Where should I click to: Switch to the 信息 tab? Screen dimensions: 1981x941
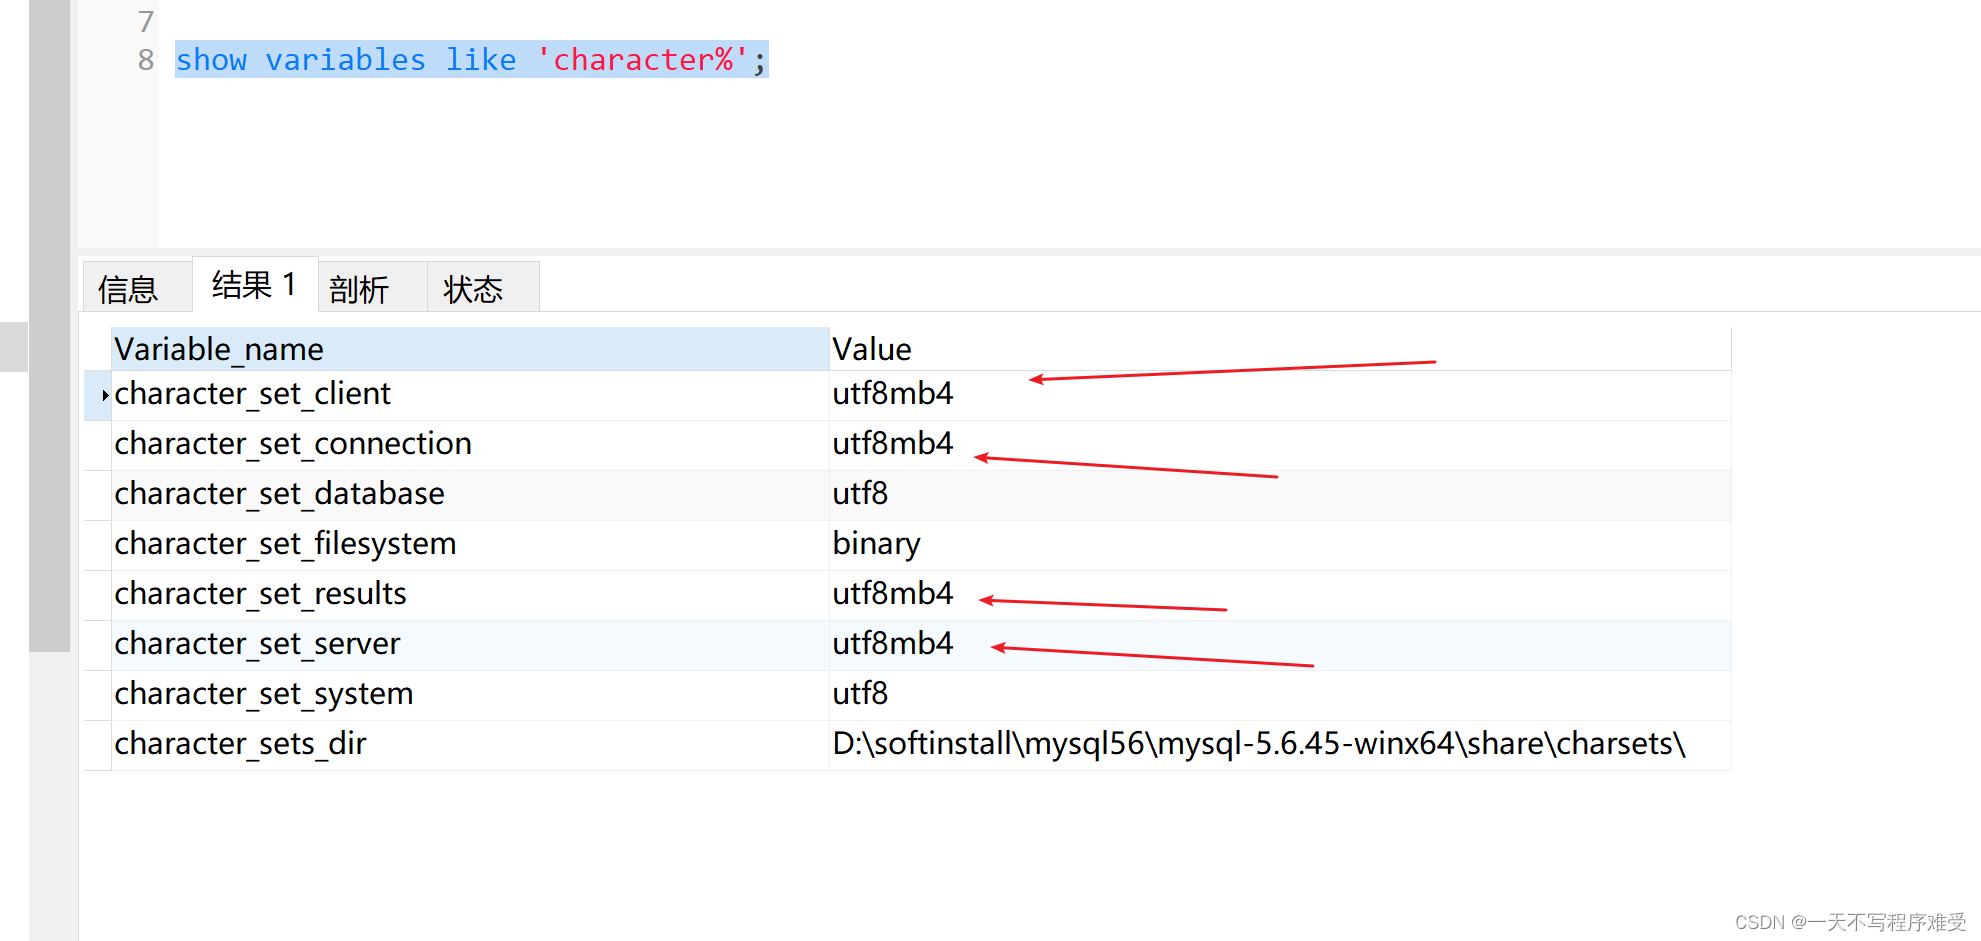(x=137, y=288)
